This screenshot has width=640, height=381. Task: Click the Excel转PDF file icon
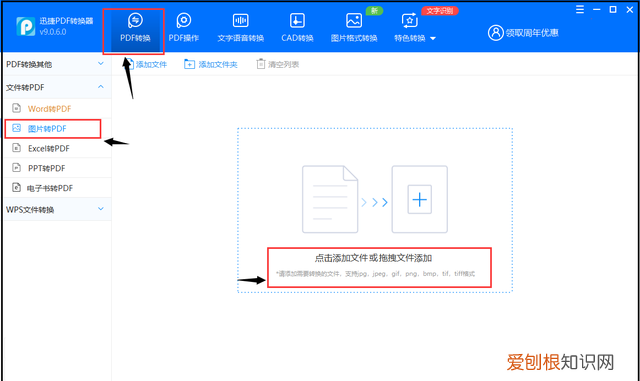click(x=16, y=148)
